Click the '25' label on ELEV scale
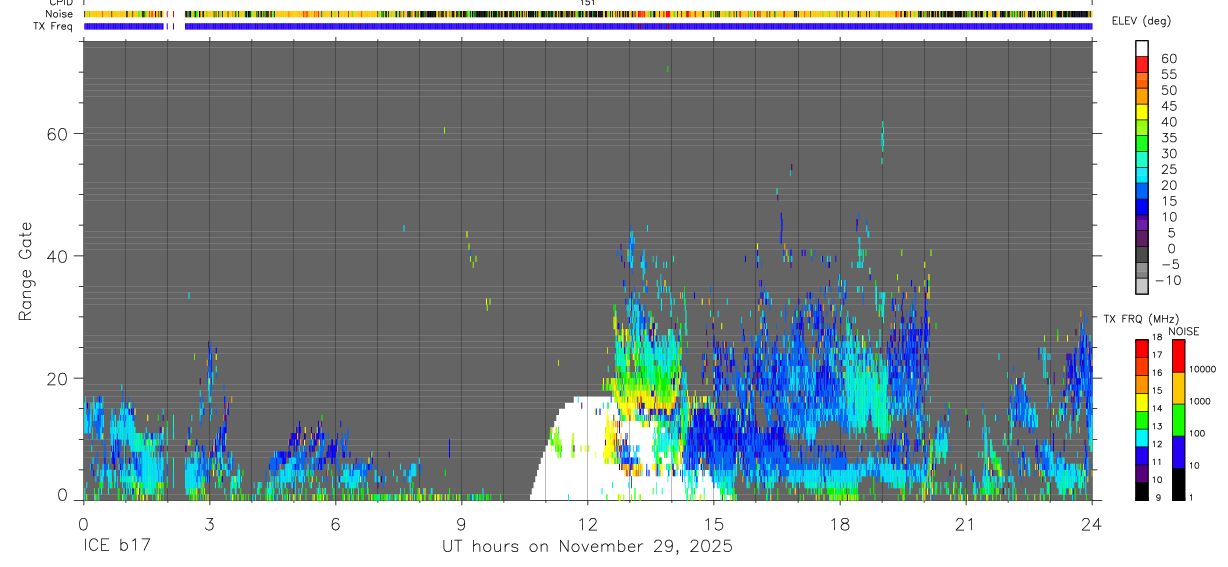The height and width of the screenshot is (567, 1228). [1169, 170]
